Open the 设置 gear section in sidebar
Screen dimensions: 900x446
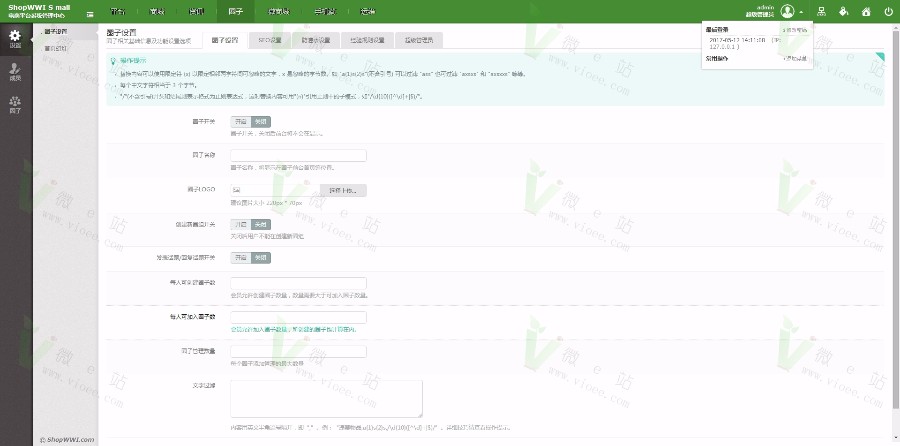15,39
